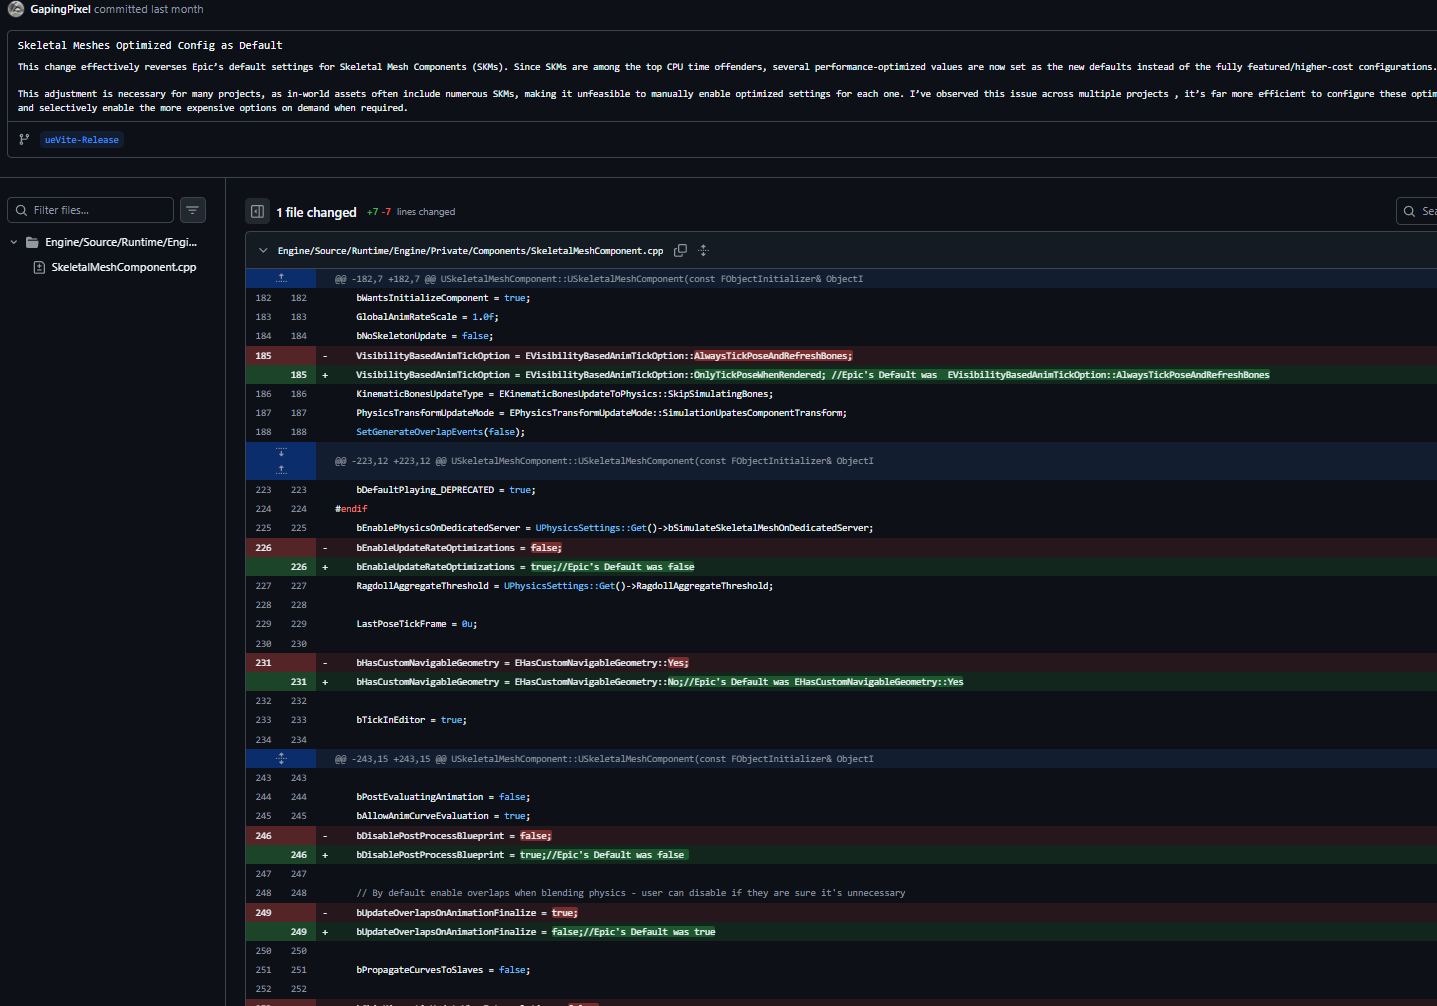This screenshot has height=1006, width=1437.
Task: Click the GapingPixel committer name
Action: (x=61, y=9)
